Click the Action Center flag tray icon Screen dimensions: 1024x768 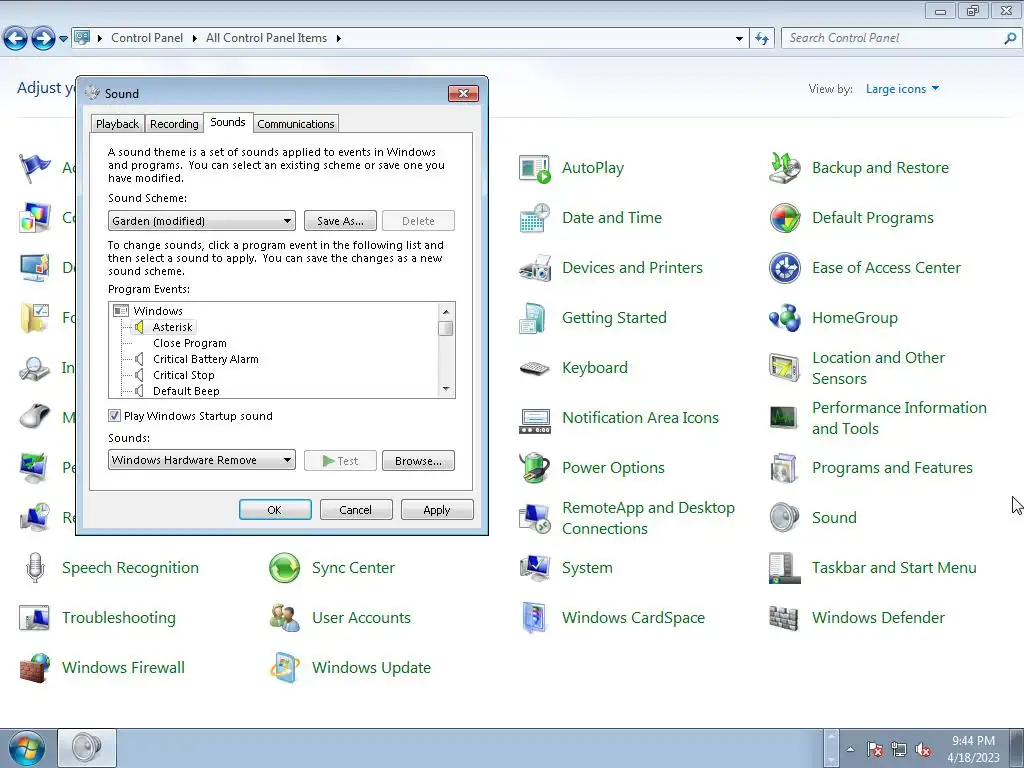coord(874,750)
